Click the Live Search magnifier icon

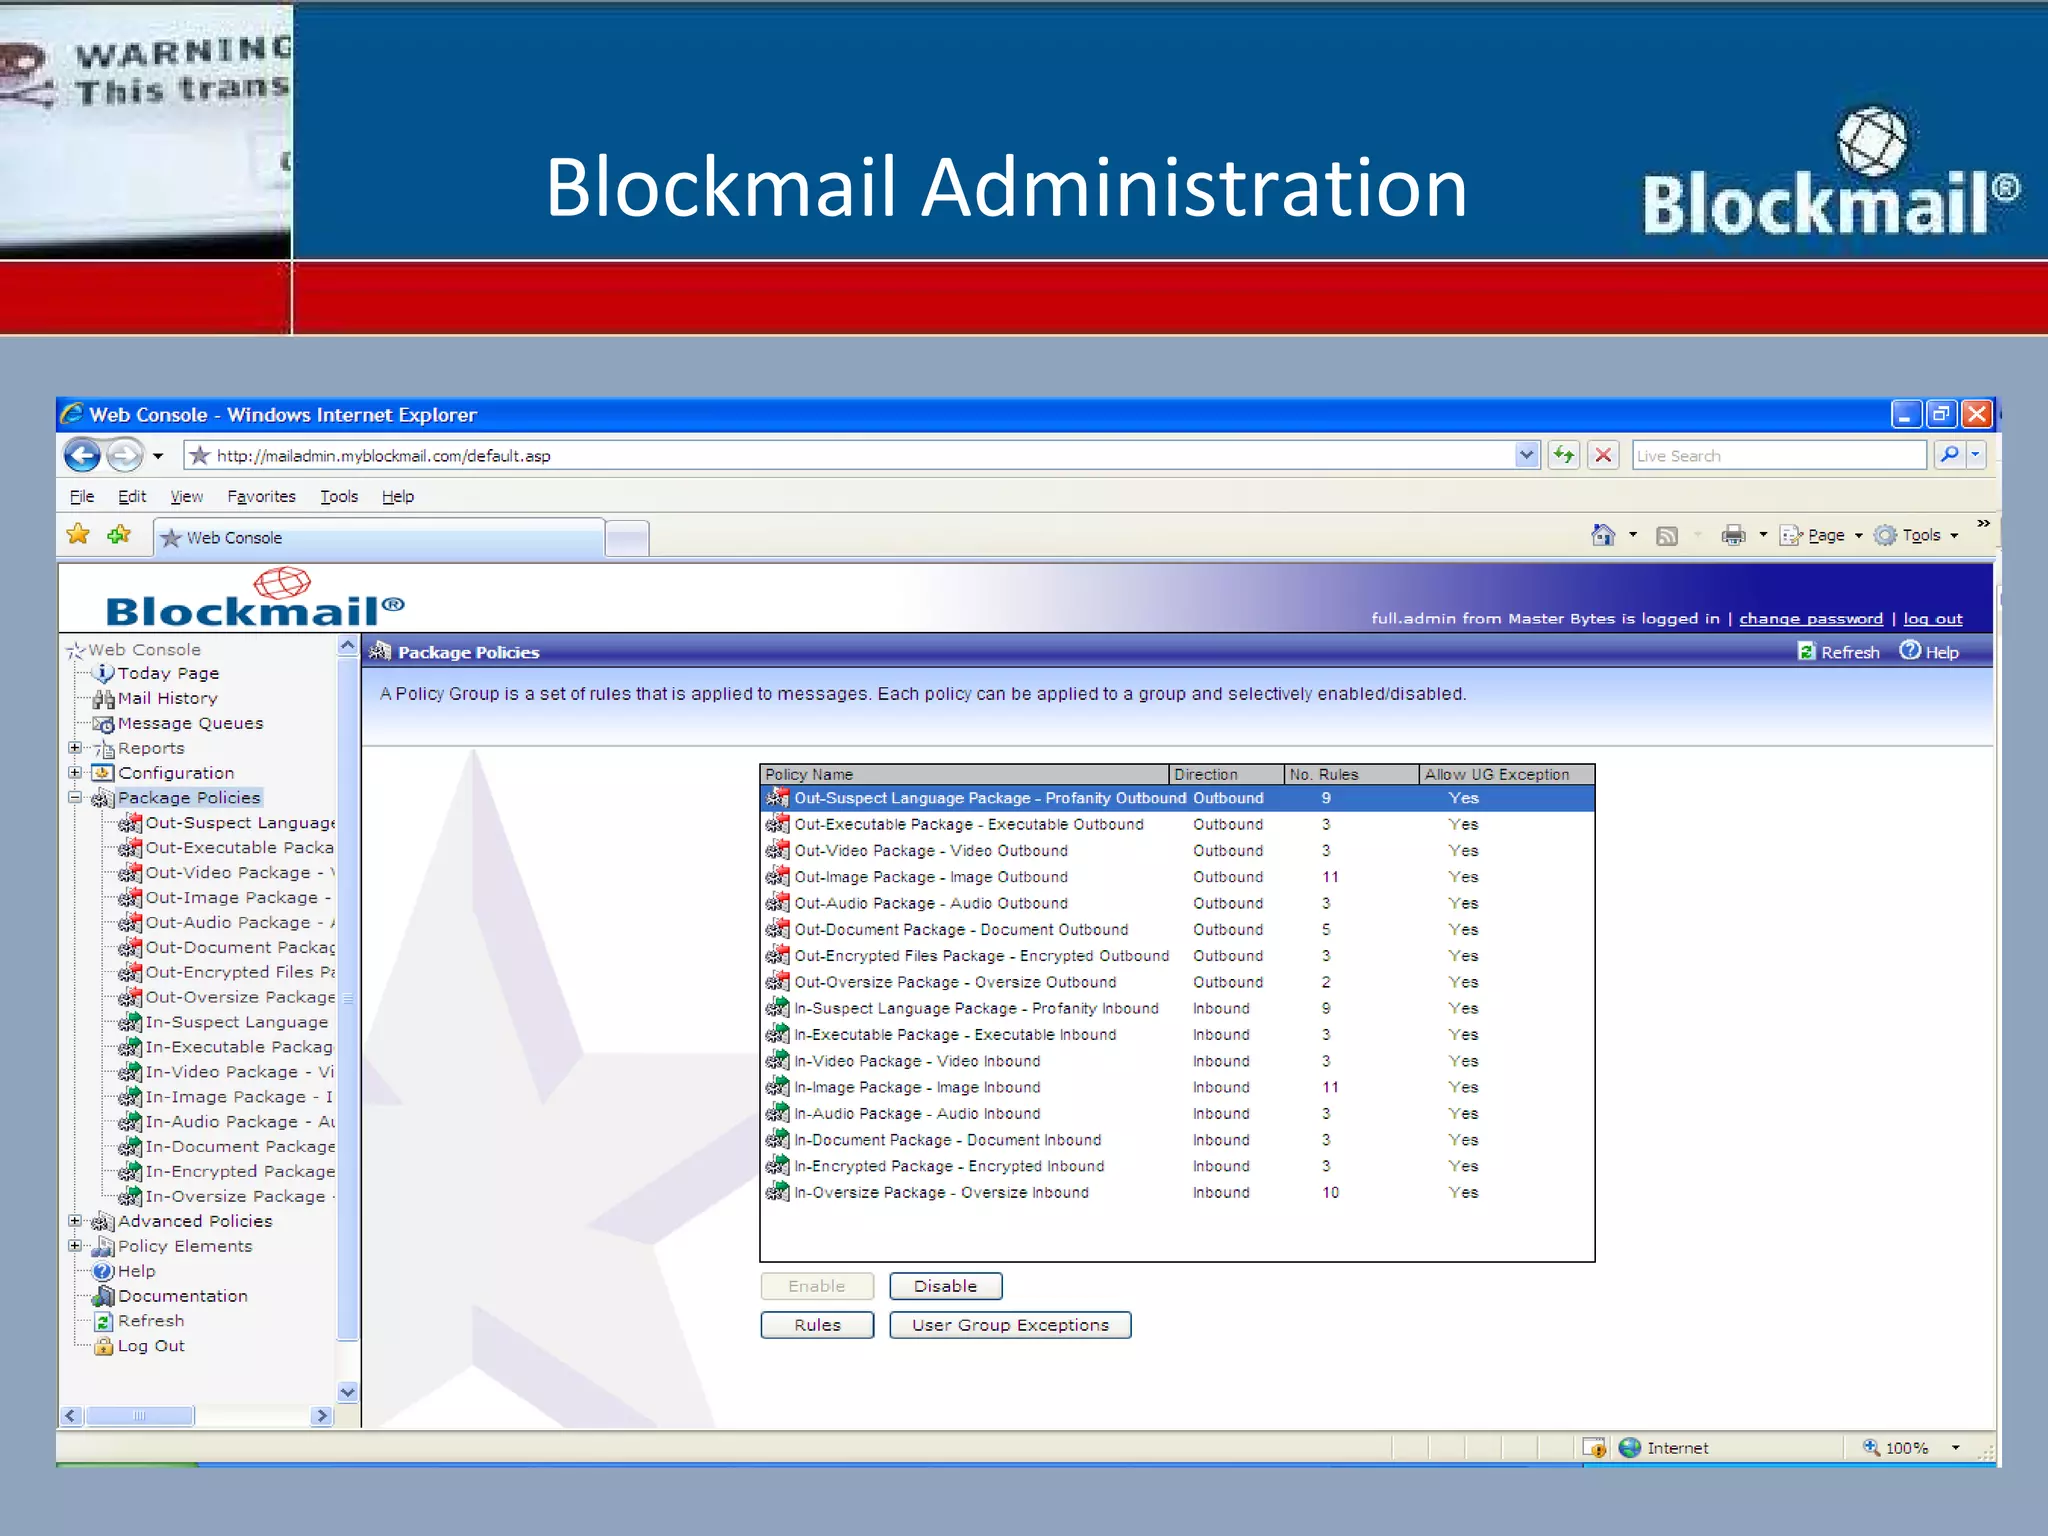(1949, 455)
